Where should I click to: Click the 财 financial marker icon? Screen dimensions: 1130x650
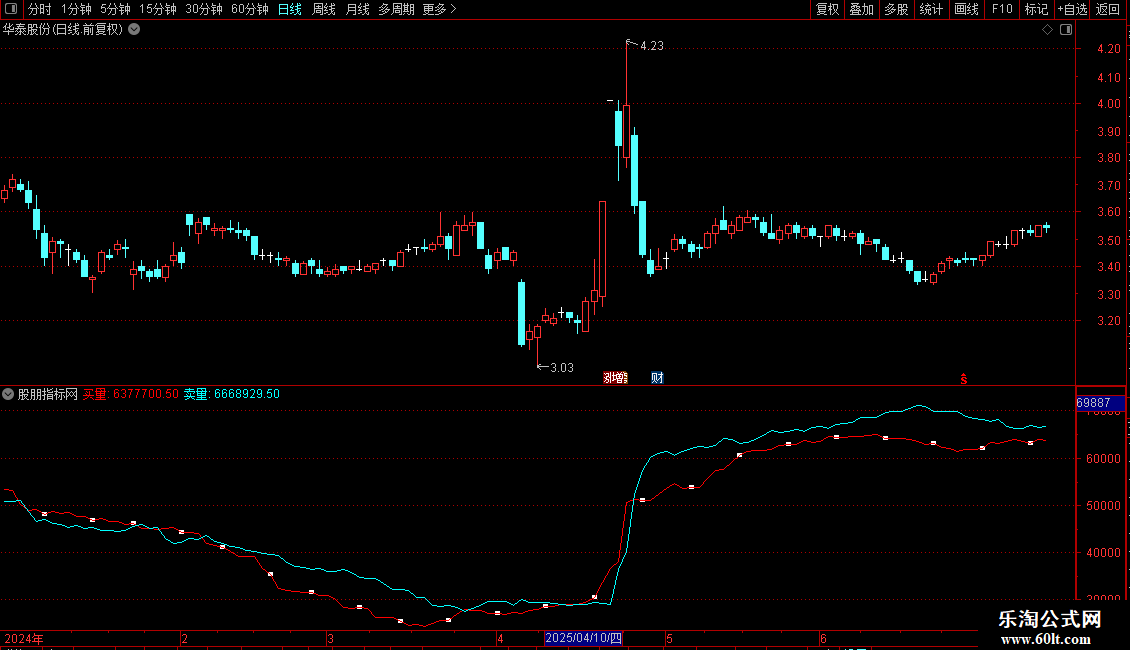point(657,378)
